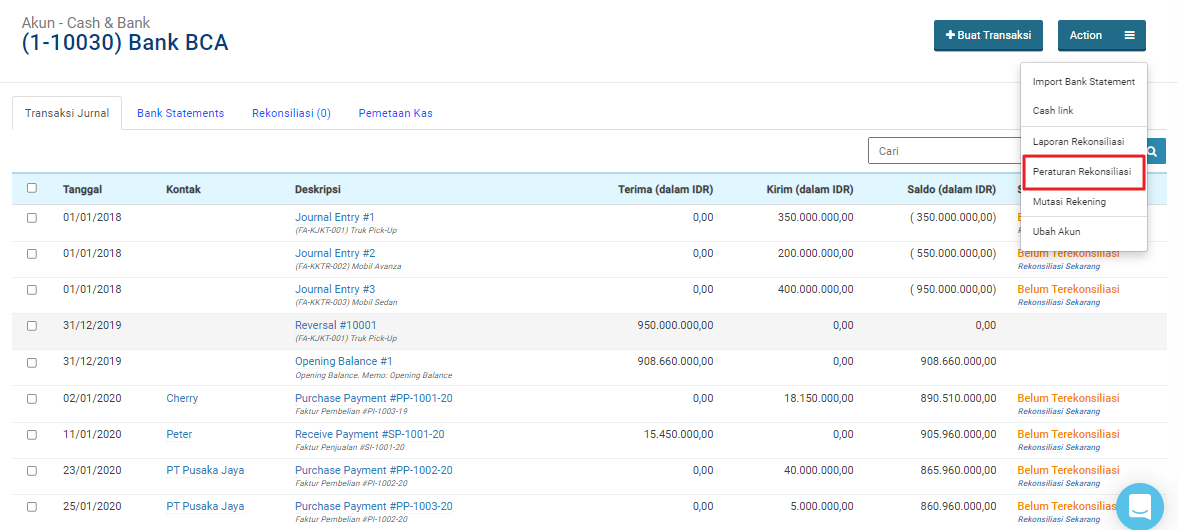Click the 950.000.000,00 Terima amount
Screen dimensions: 1178x530
pos(675,326)
